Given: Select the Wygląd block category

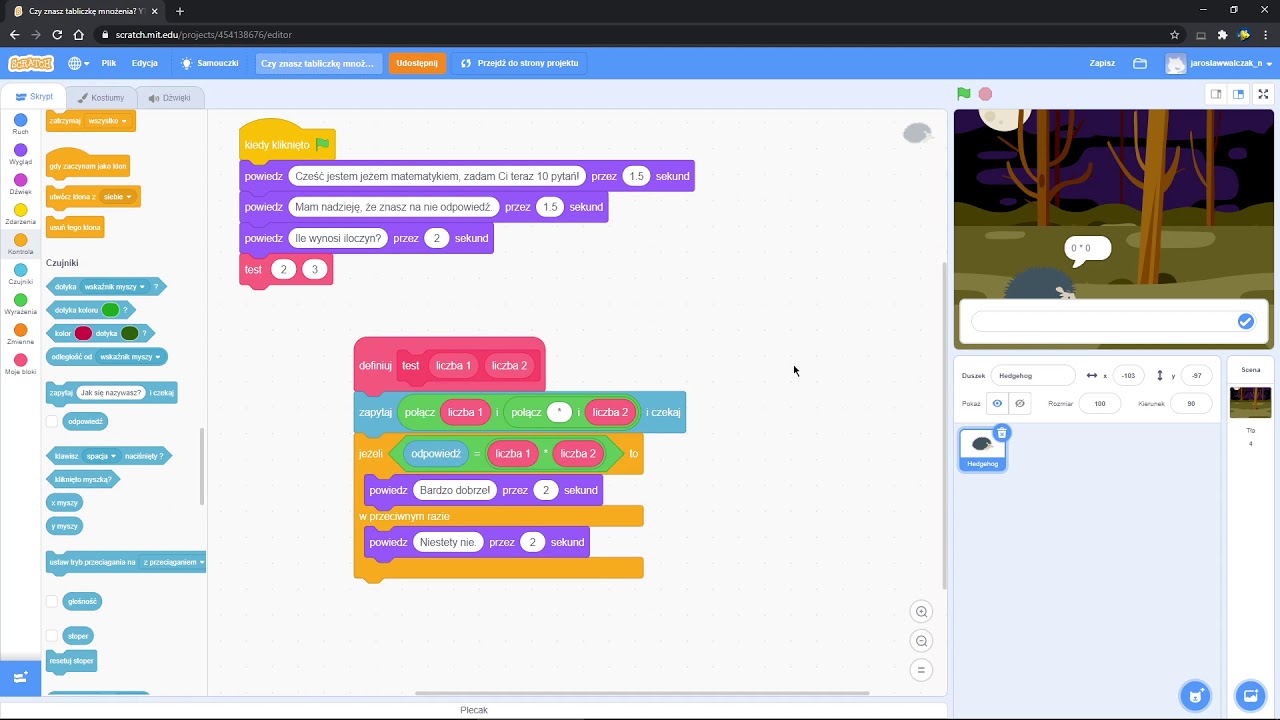Looking at the screenshot, I should coord(20,155).
